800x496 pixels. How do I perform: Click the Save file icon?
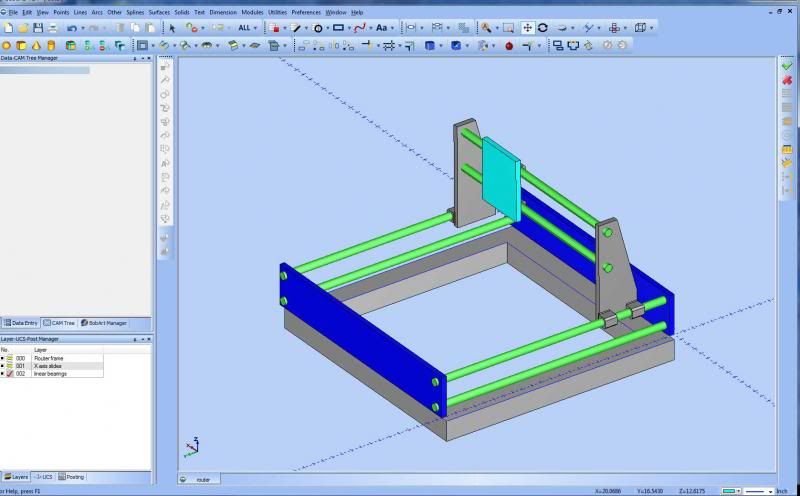[38, 28]
